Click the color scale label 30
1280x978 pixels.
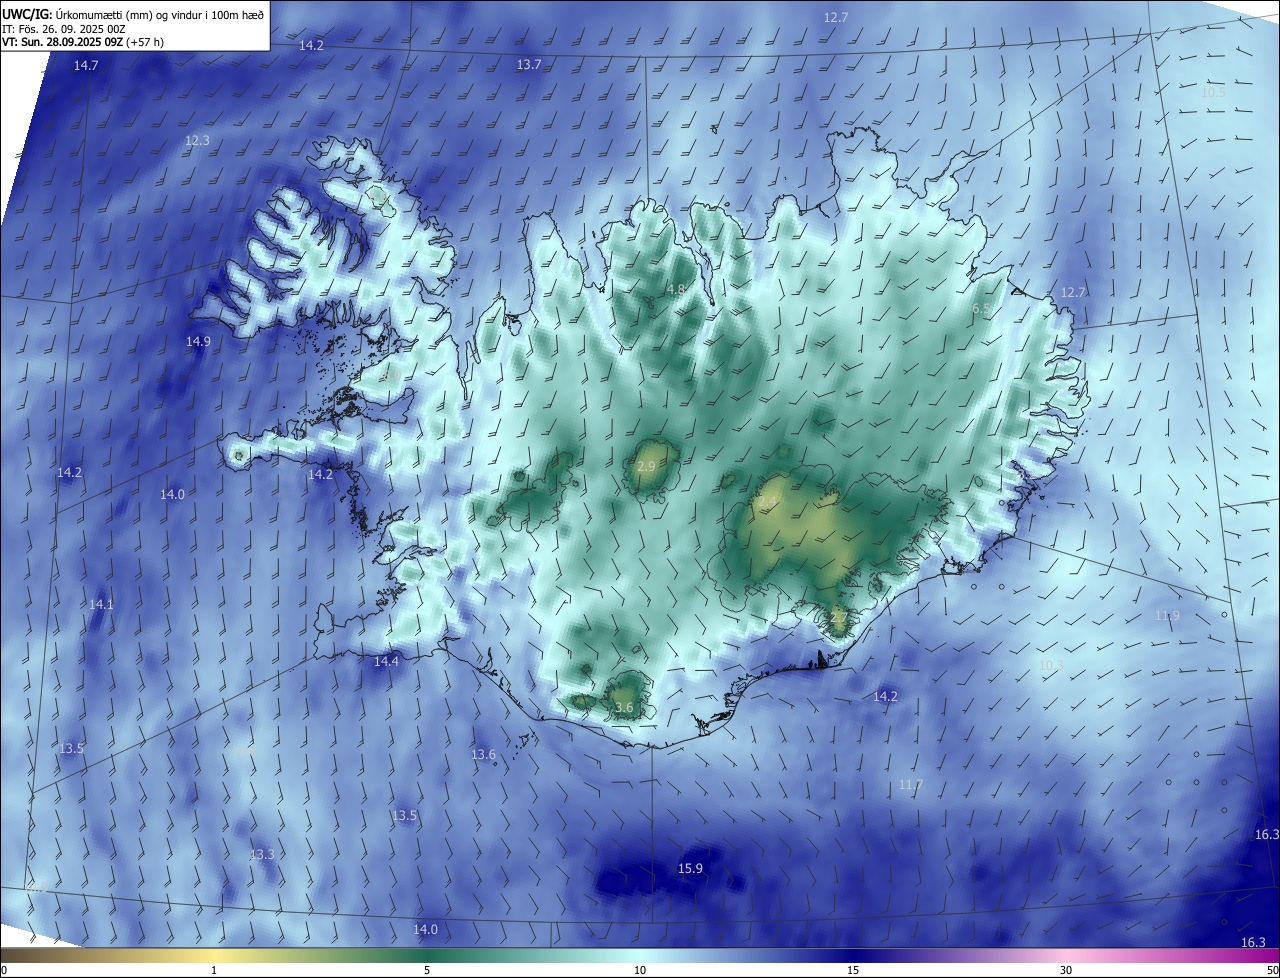[x=1066, y=971]
